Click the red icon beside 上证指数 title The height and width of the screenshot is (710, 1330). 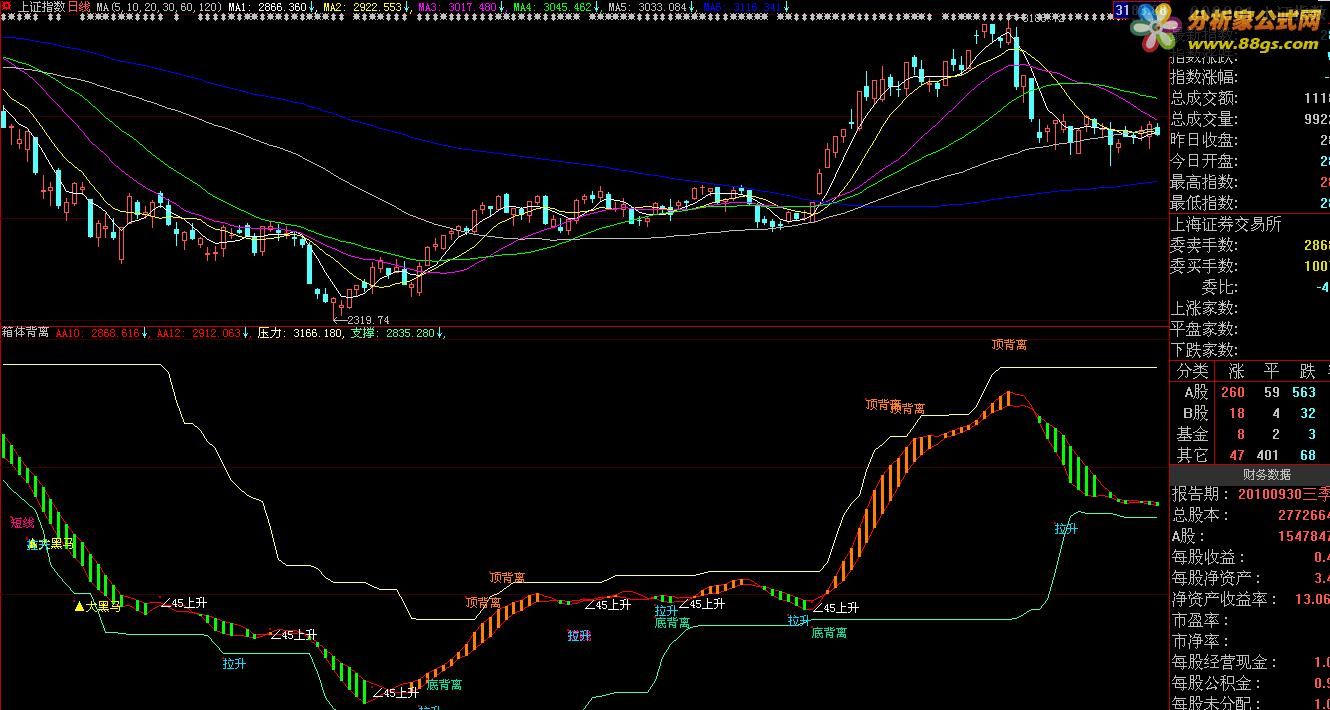8,6
